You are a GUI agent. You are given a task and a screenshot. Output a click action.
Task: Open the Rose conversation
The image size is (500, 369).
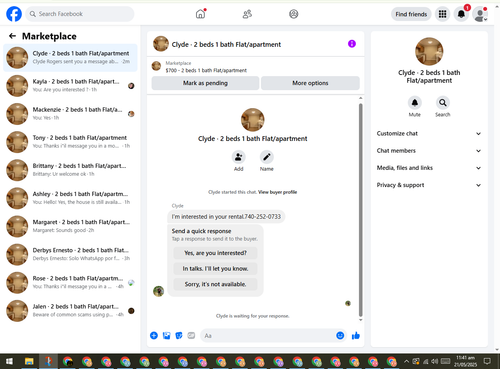pos(70,282)
